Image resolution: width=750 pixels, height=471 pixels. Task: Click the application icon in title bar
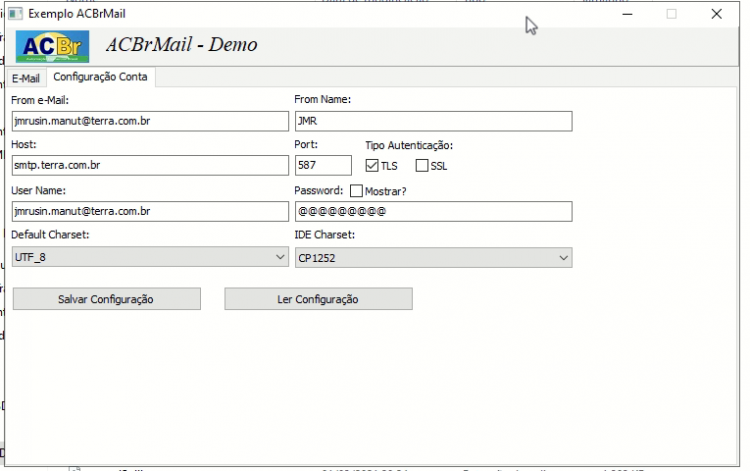click(16, 13)
